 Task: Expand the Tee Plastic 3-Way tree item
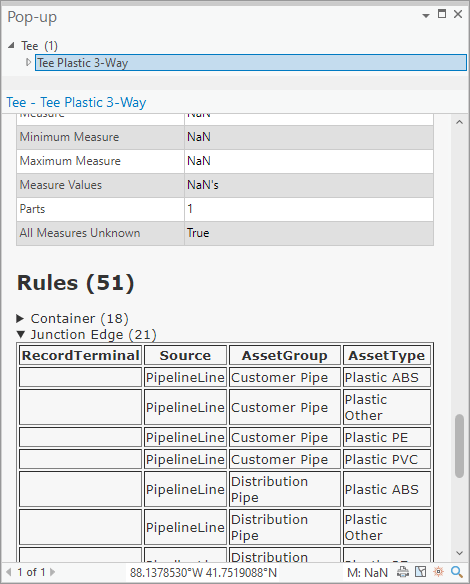[28, 62]
